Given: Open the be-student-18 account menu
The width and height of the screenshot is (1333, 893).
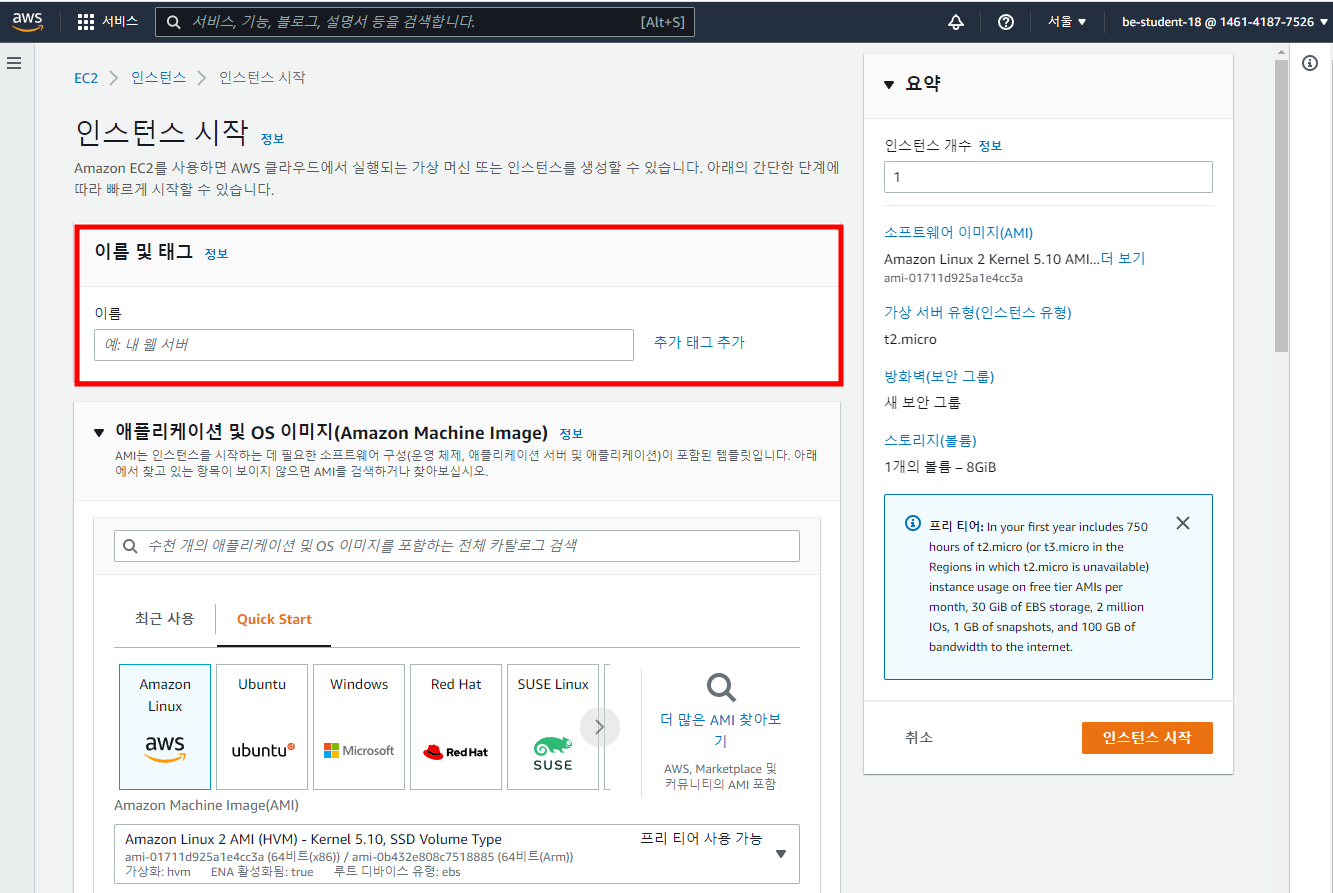Looking at the screenshot, I should point(1223,22).
